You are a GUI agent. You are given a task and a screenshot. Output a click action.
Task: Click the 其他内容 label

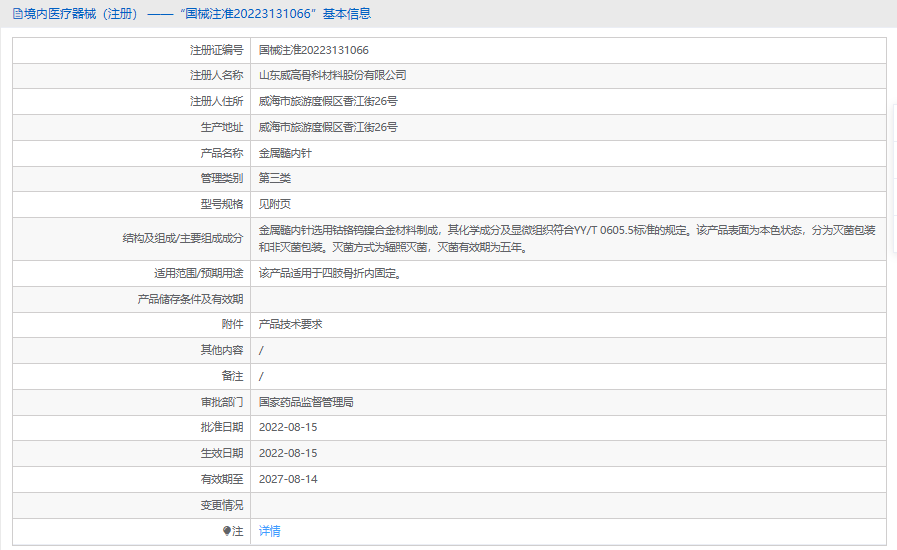[222, 350]
